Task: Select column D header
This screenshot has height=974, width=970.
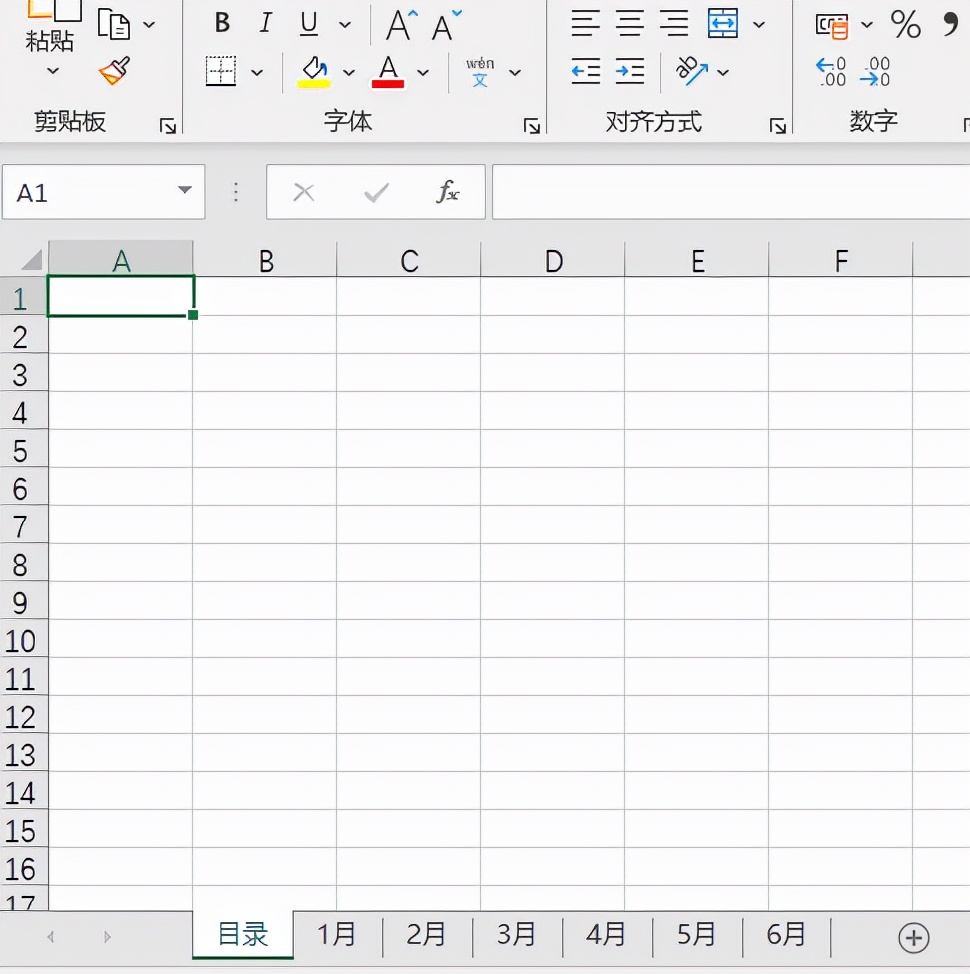Action: (x=553, y=261)
